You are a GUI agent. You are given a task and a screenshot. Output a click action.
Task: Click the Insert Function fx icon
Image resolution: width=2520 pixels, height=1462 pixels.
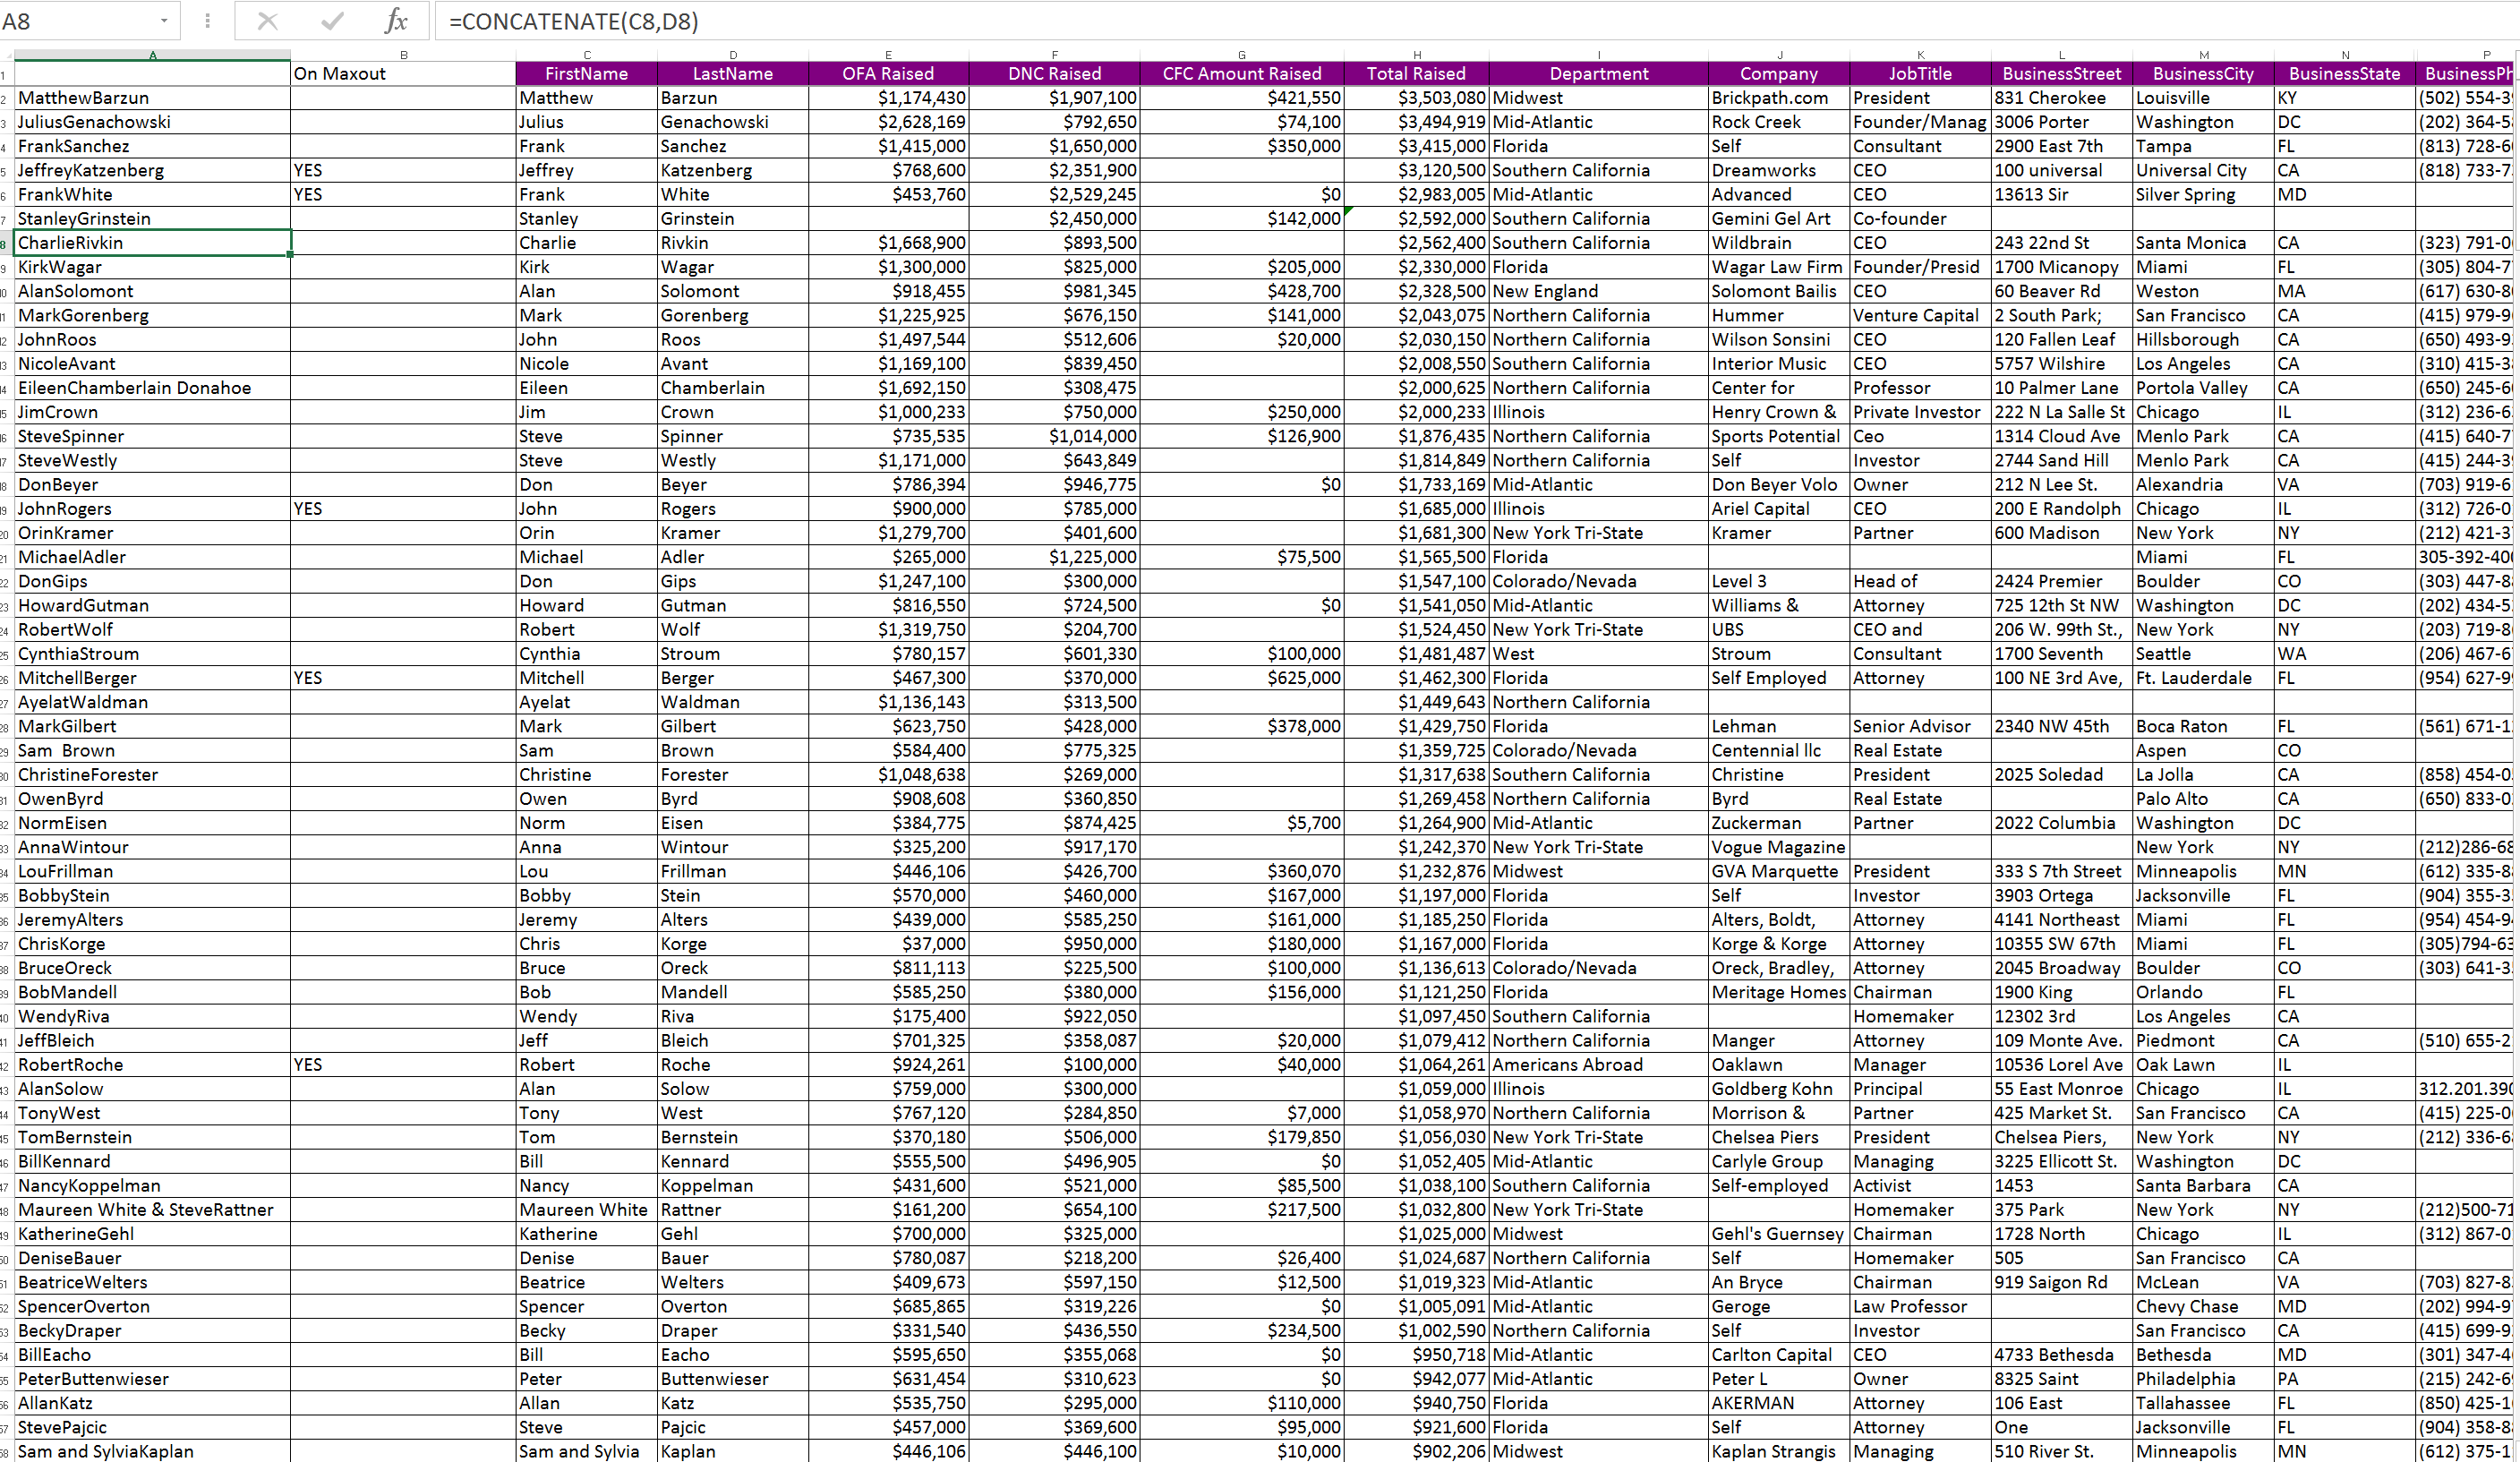point(396,21)
